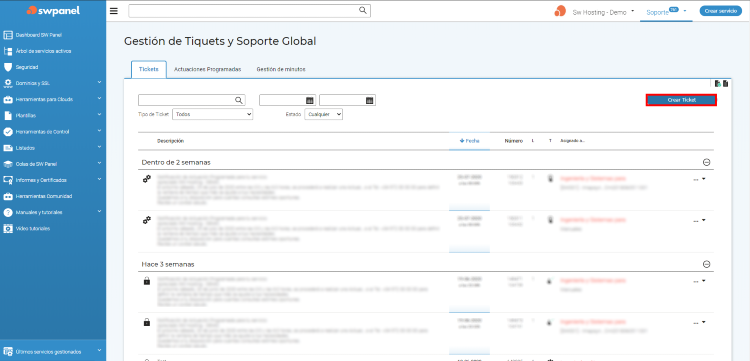750x361 pixels.
Task: Toggle the hamburger menu icon
Action: point(113,11)
